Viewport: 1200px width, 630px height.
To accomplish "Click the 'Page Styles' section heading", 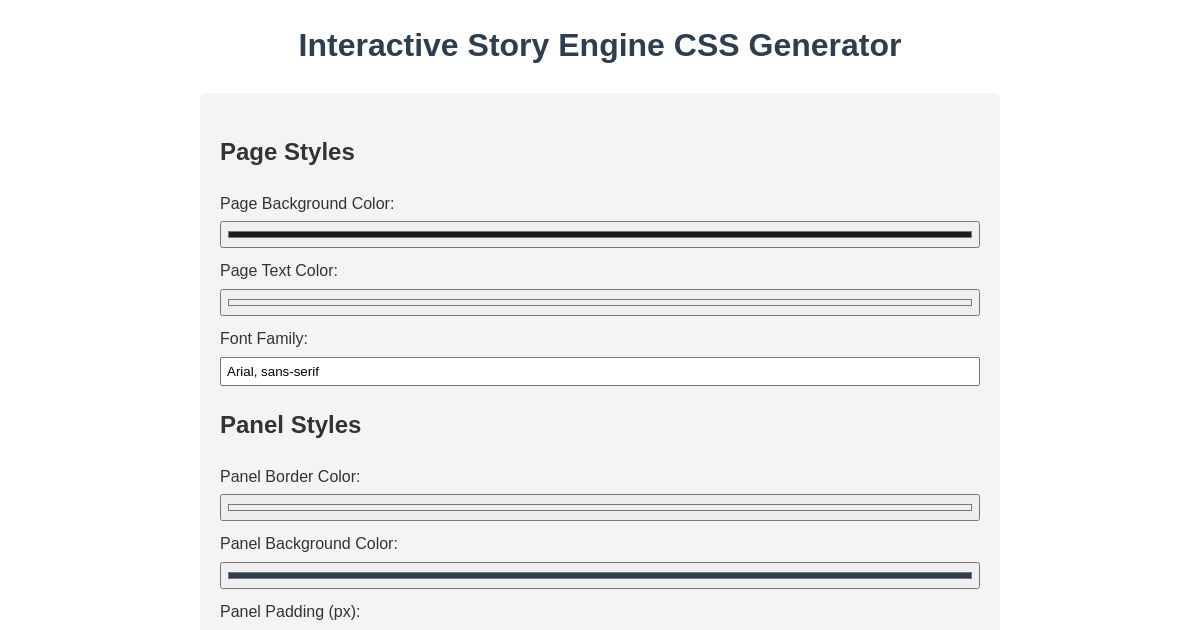I will 287,152.
